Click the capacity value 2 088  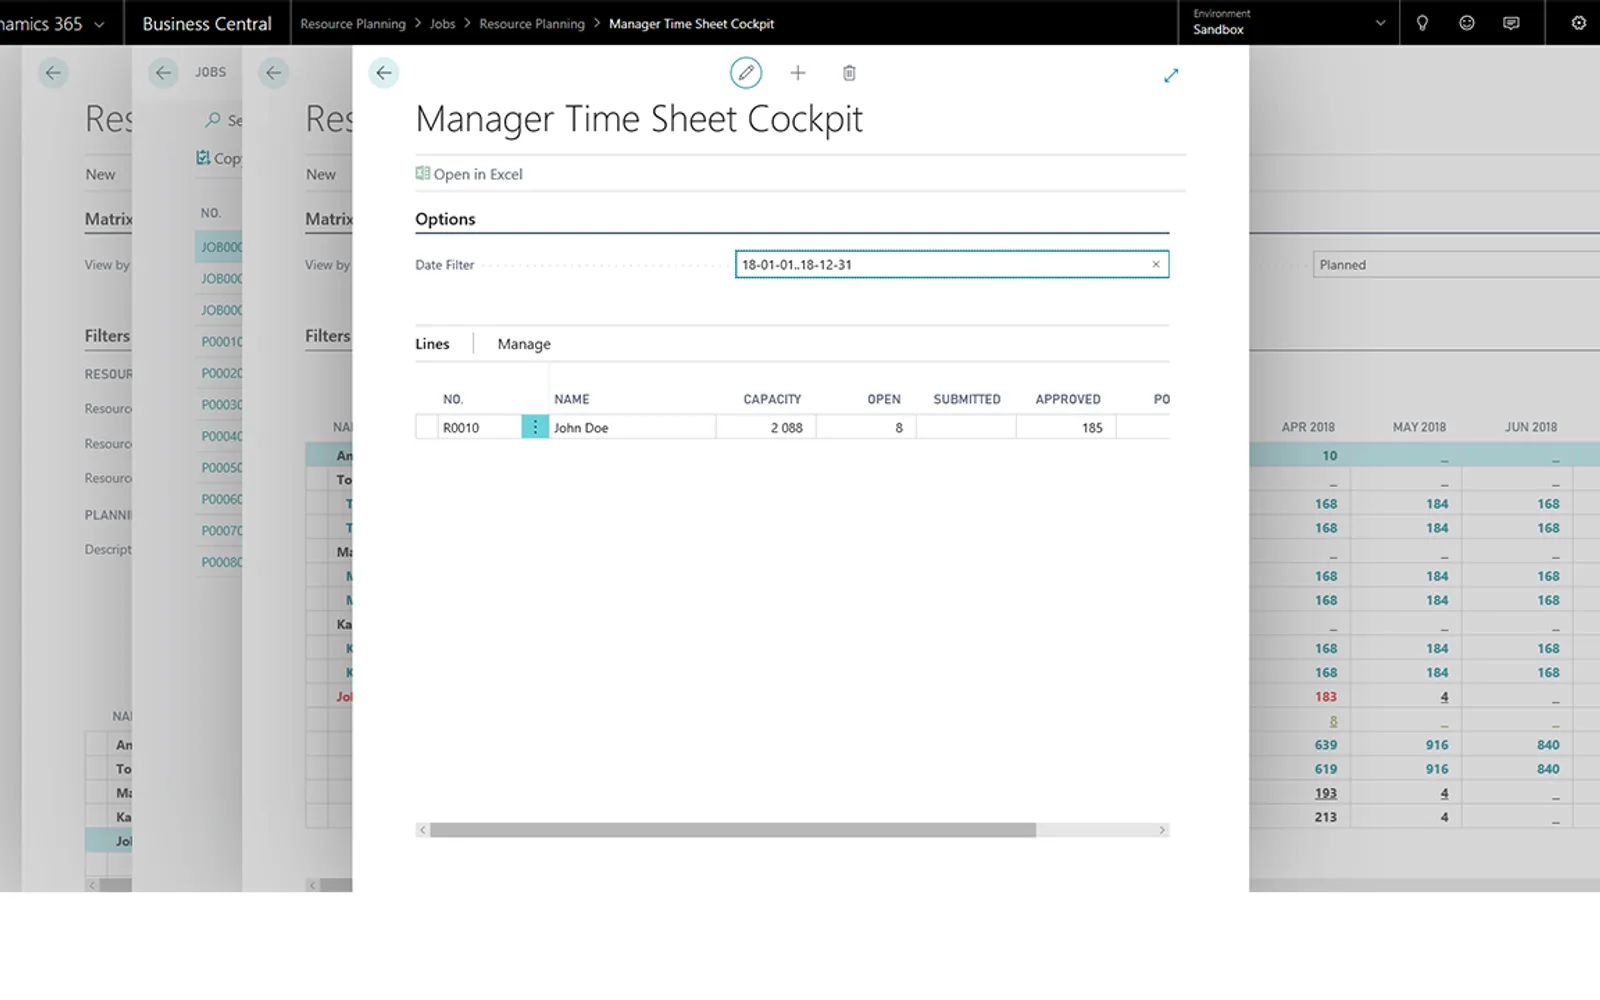click(x=786, y=428)
